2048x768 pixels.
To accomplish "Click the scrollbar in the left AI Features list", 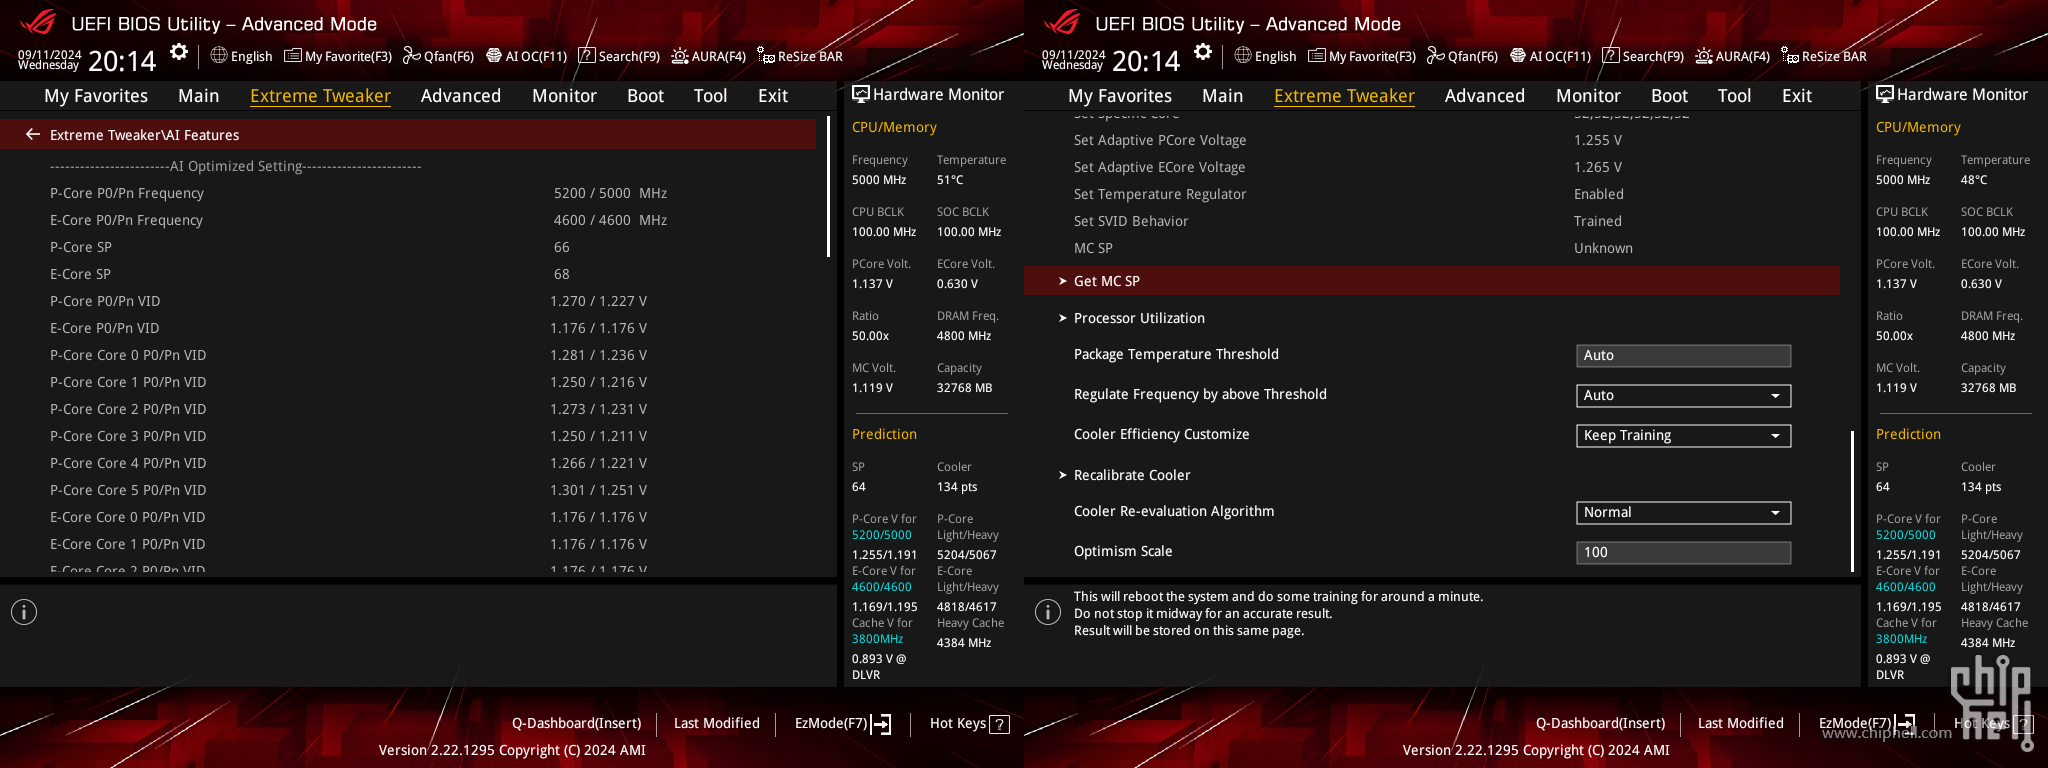I will (828, 187).
